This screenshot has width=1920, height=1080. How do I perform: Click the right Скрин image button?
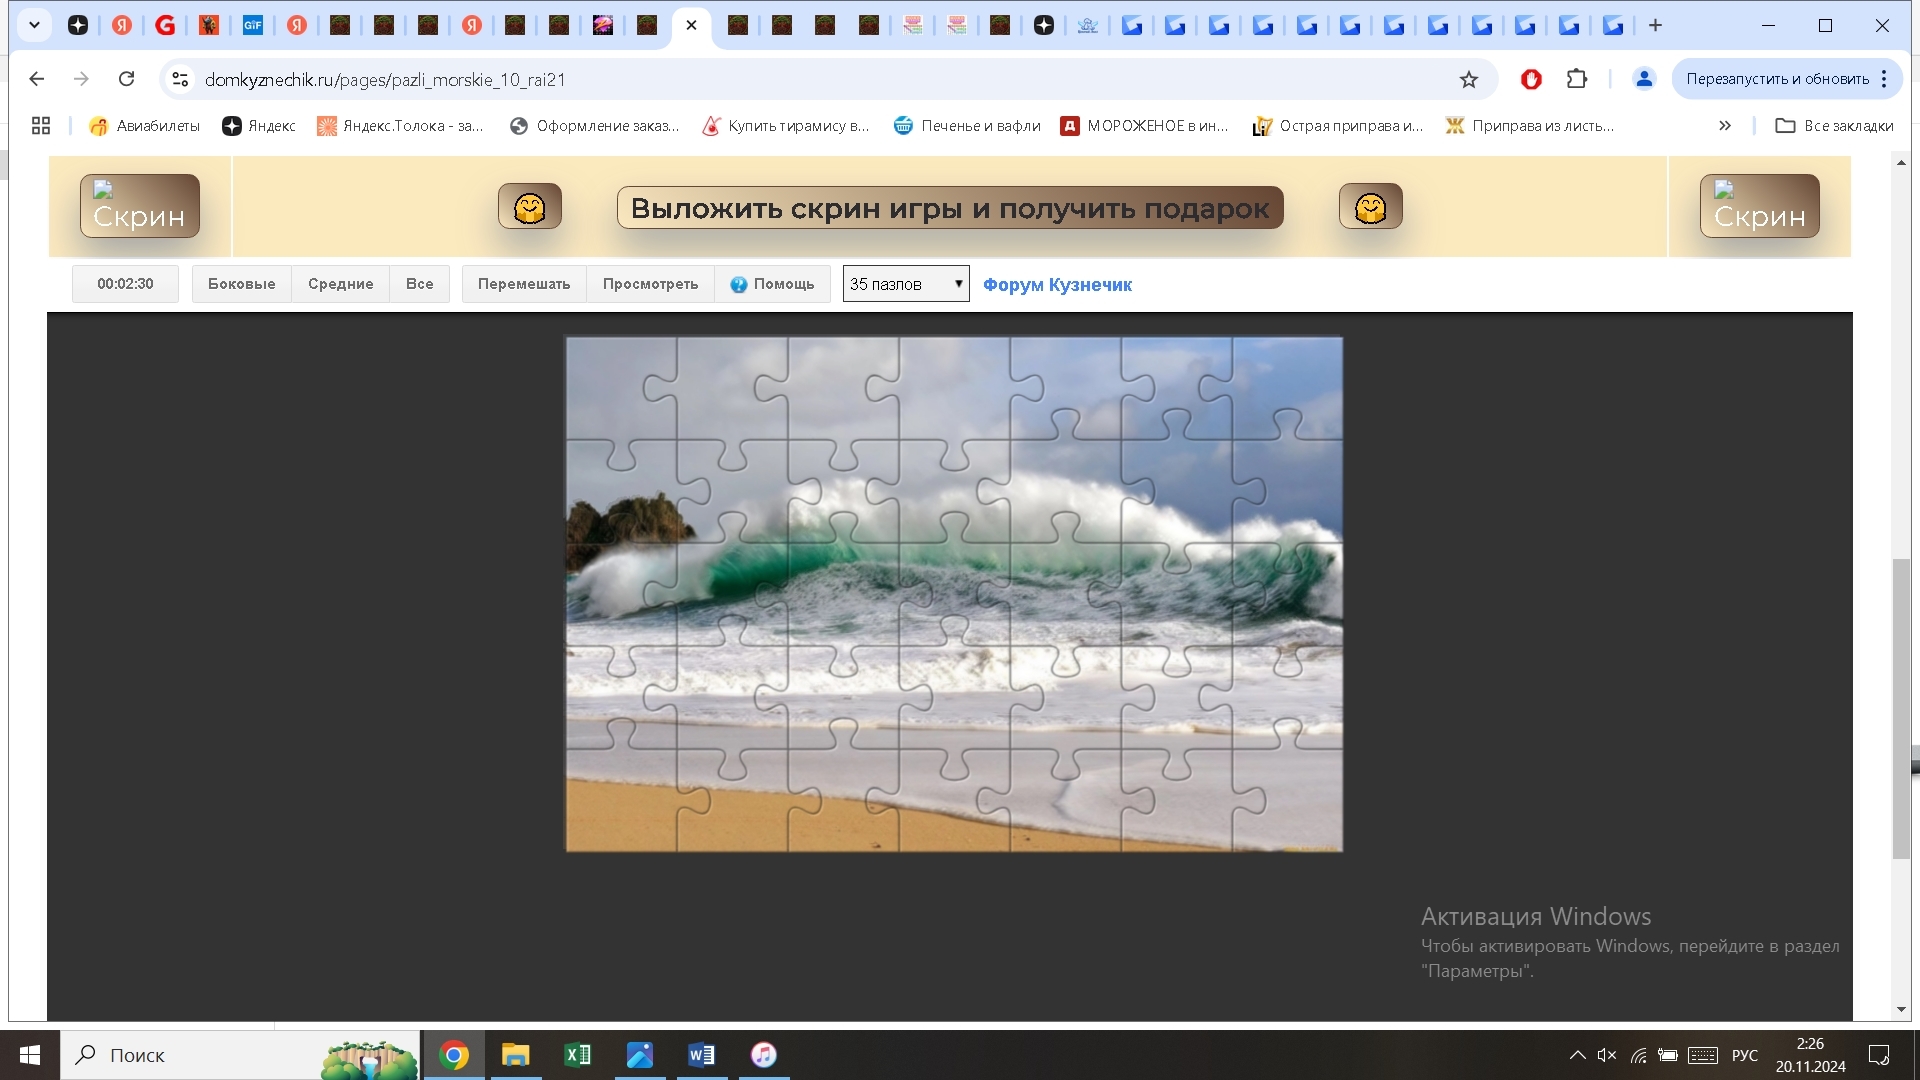pyautogui.click(x=1760, y=206)
